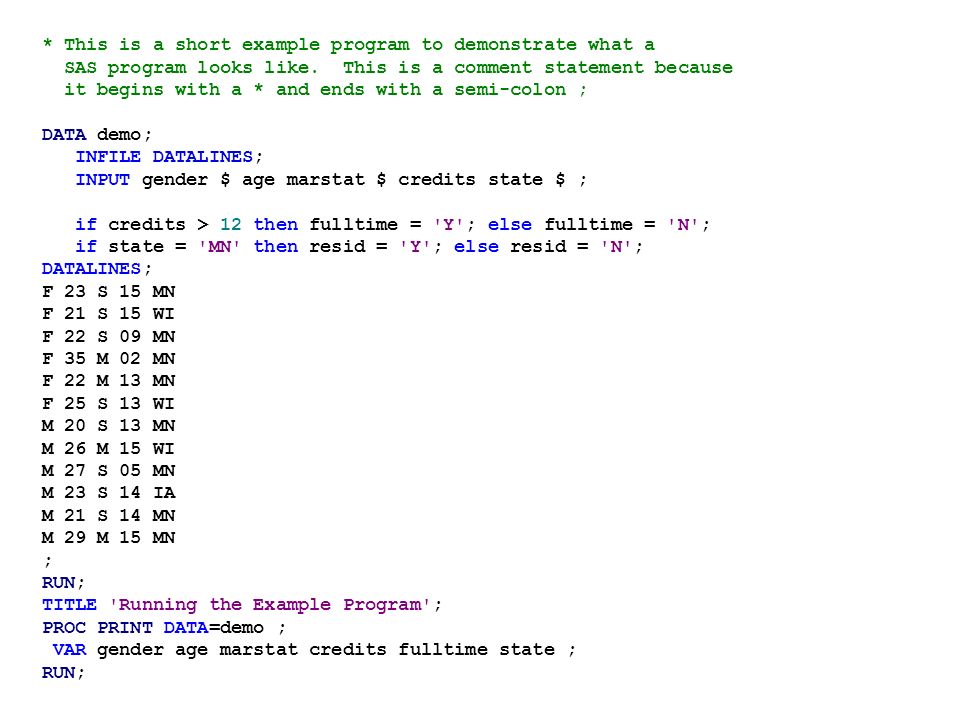This screenshot has width=960, height=720.
Task: Click the lone semicolon line after the data
Action: pyautogui.click(x=48, y=561)
